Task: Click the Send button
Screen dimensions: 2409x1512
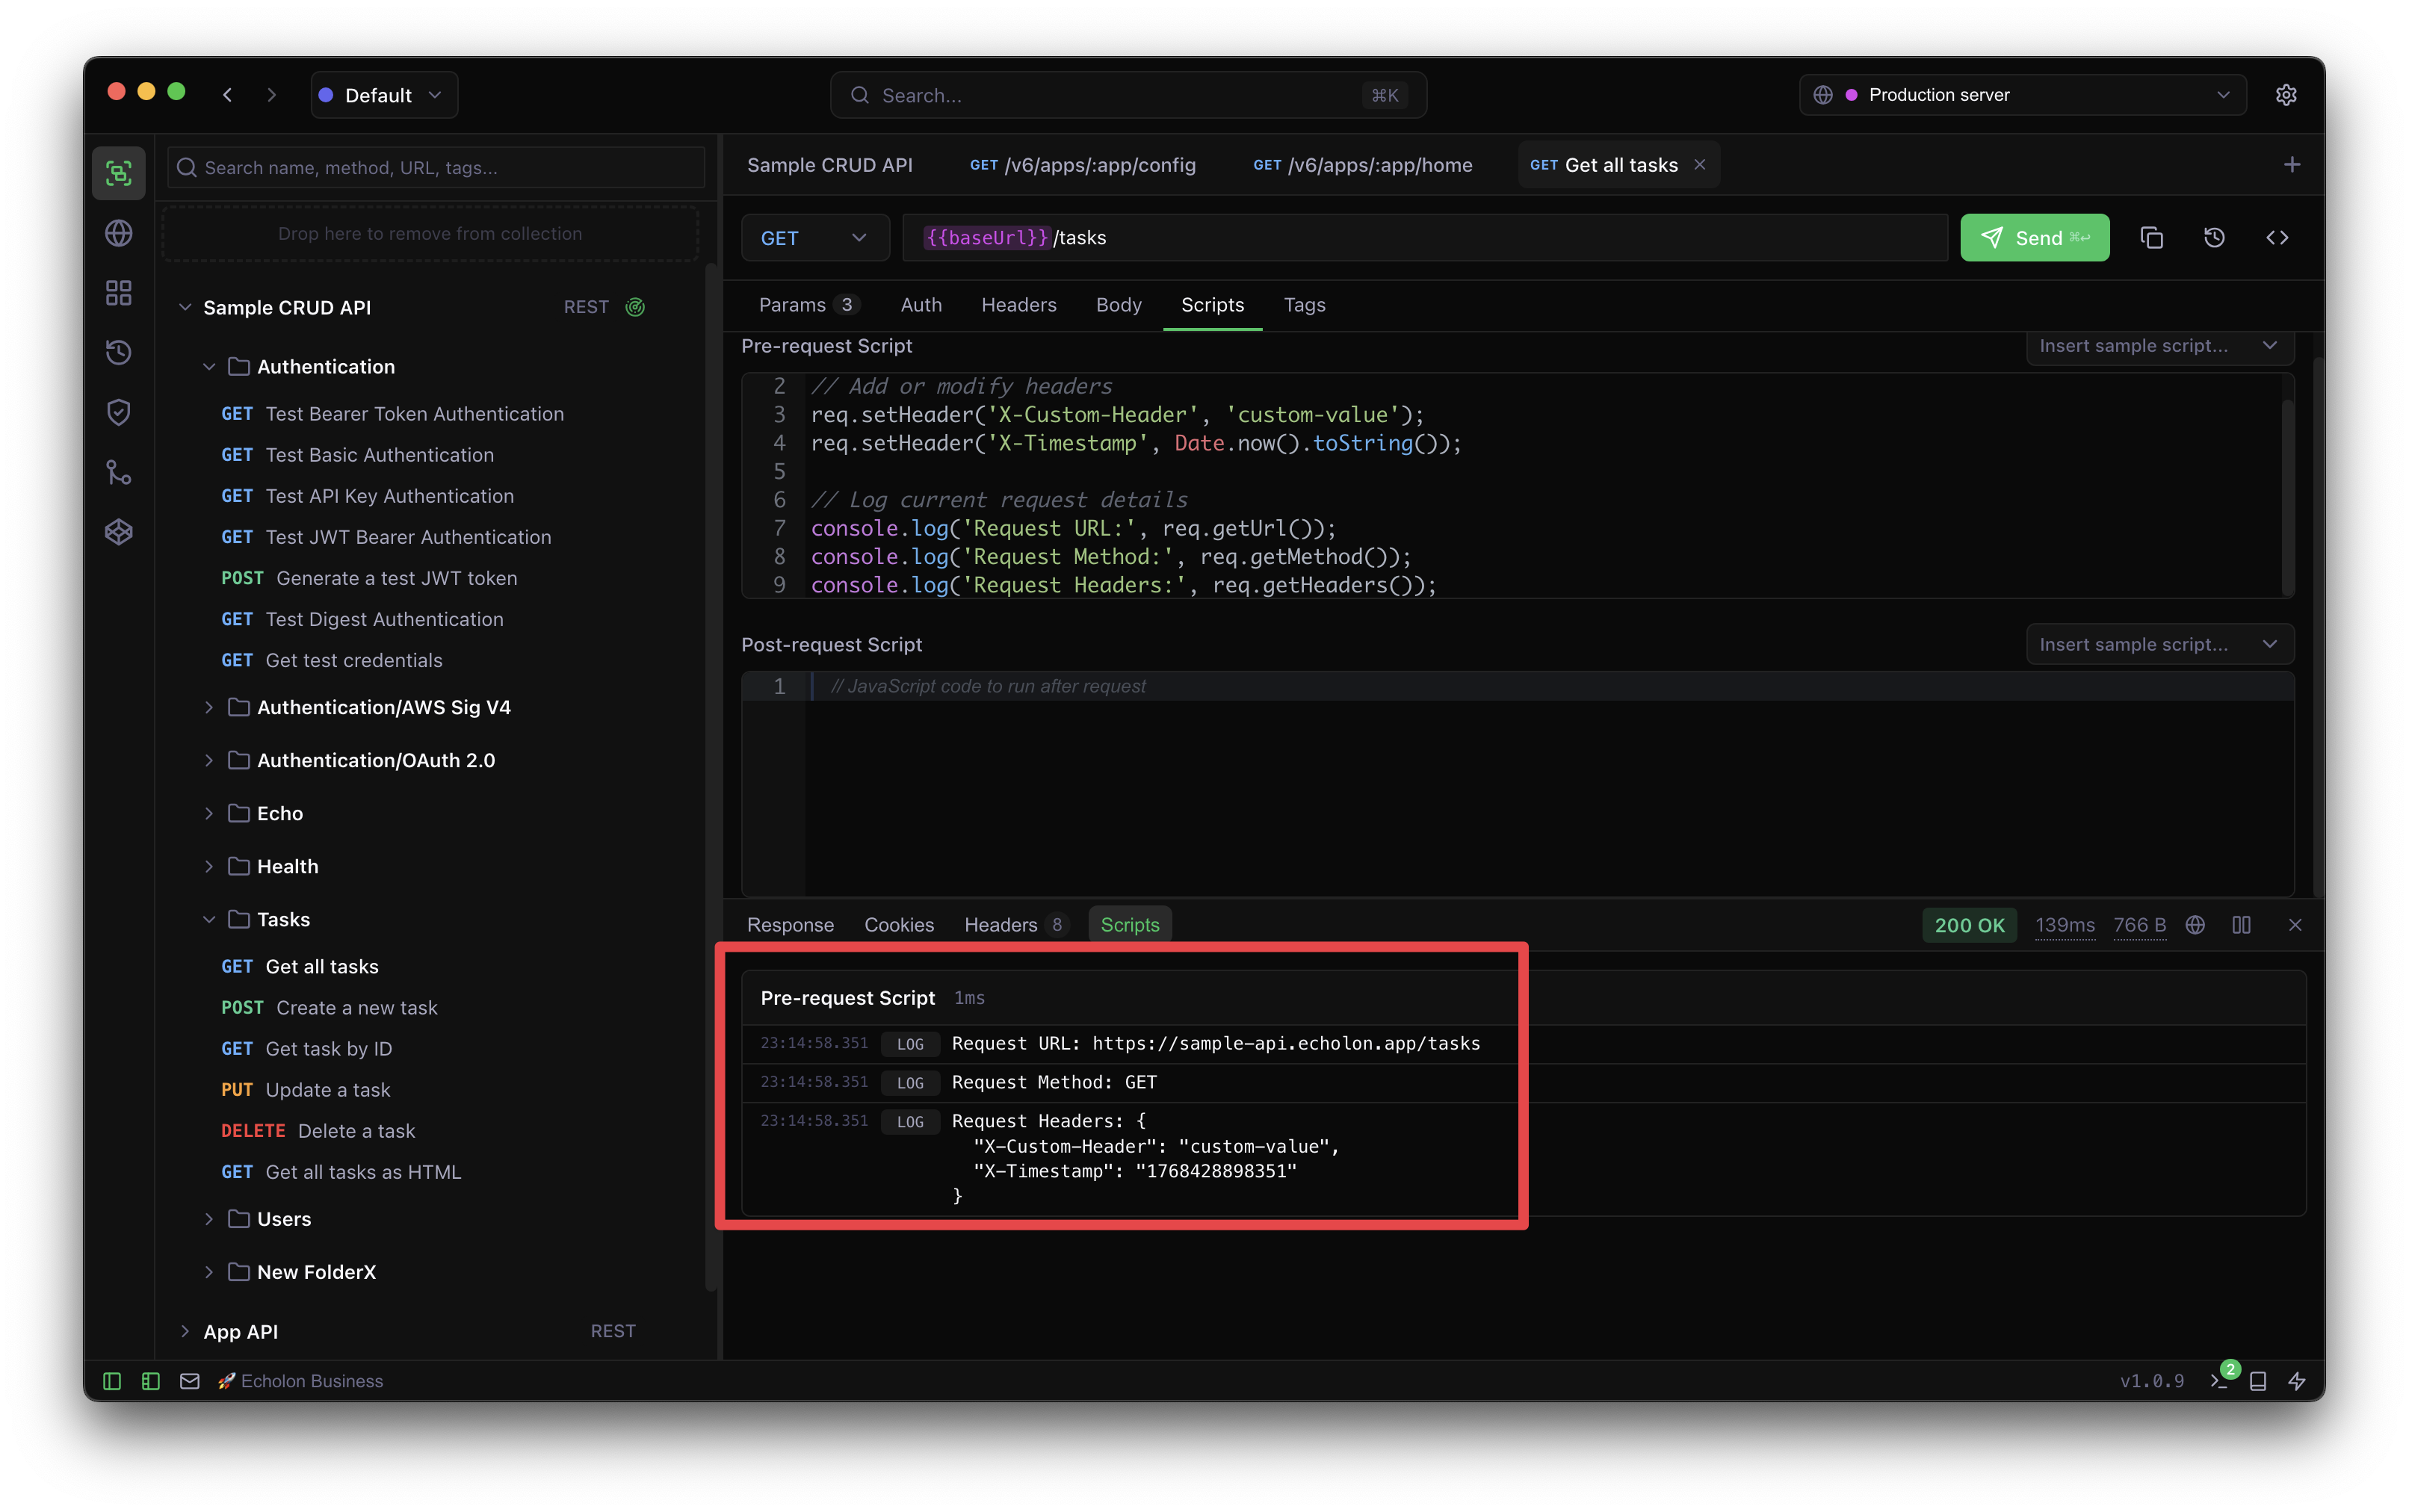Action: coord(2035,237)
